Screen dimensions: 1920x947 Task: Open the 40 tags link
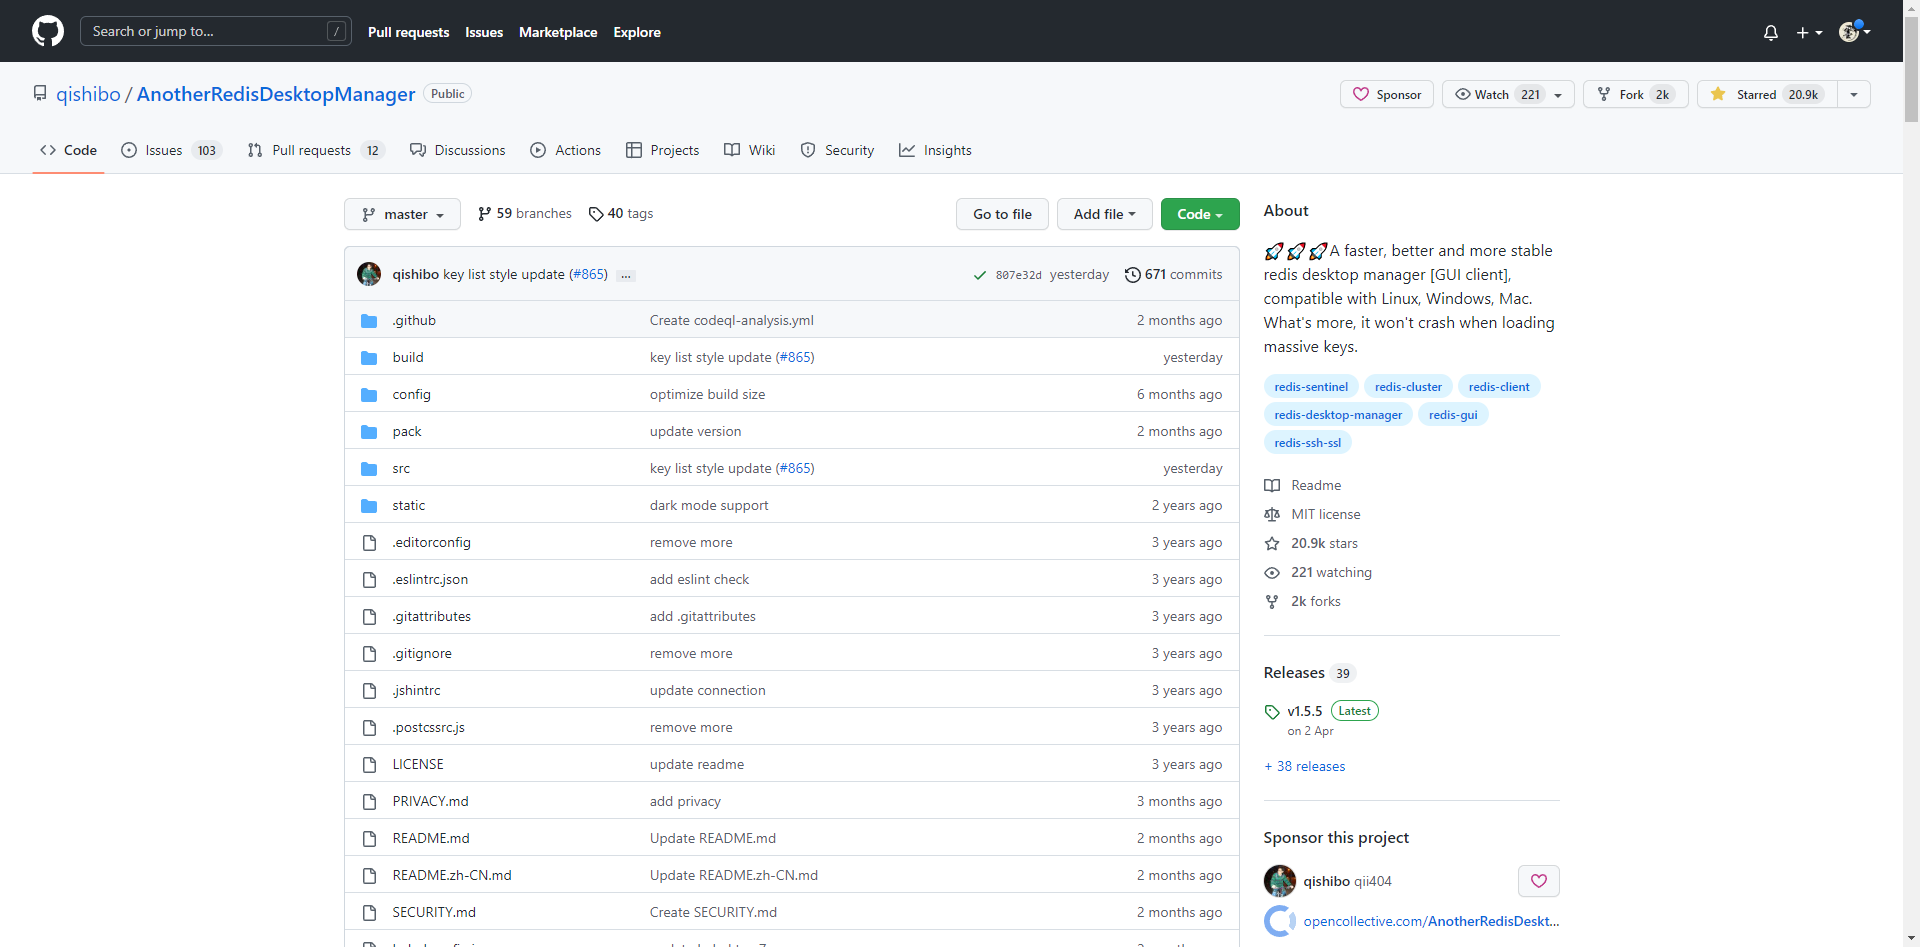point(621,214)
